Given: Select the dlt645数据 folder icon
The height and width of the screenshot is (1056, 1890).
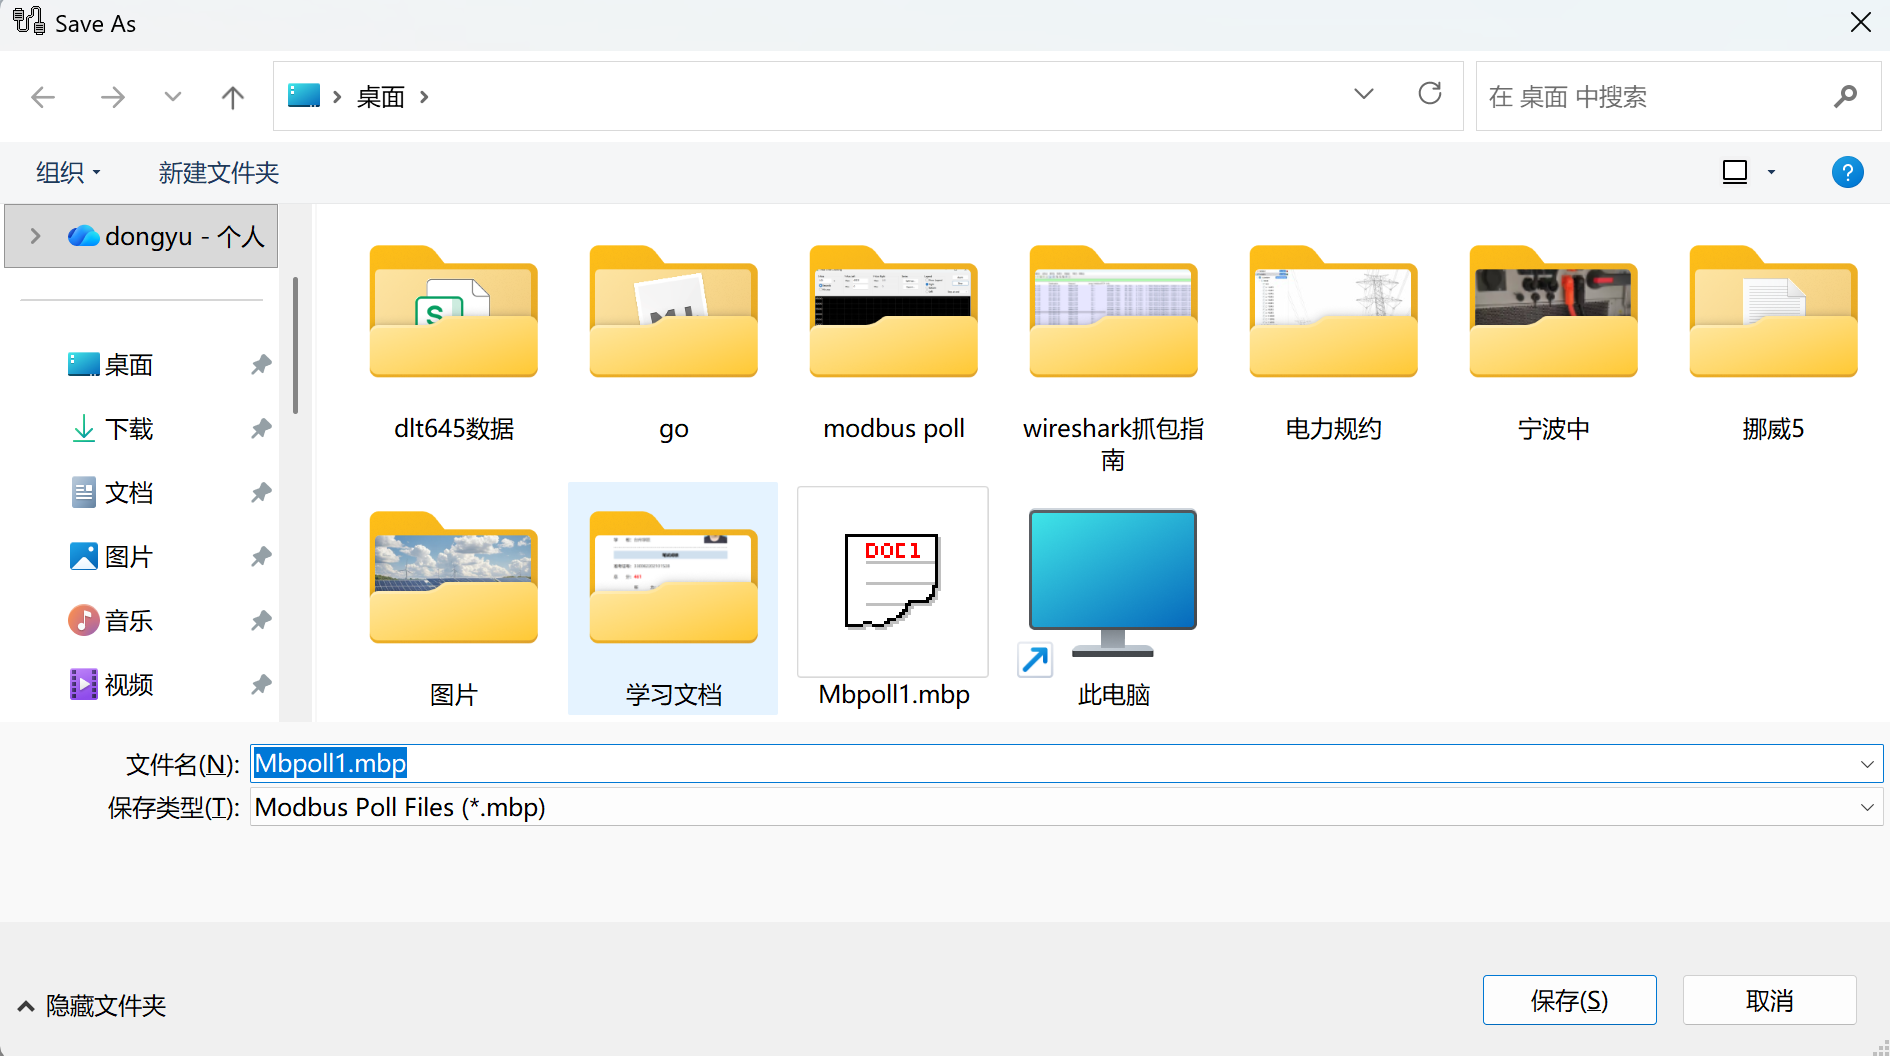Looking at the screenshot, I should (x=454, y=311).
